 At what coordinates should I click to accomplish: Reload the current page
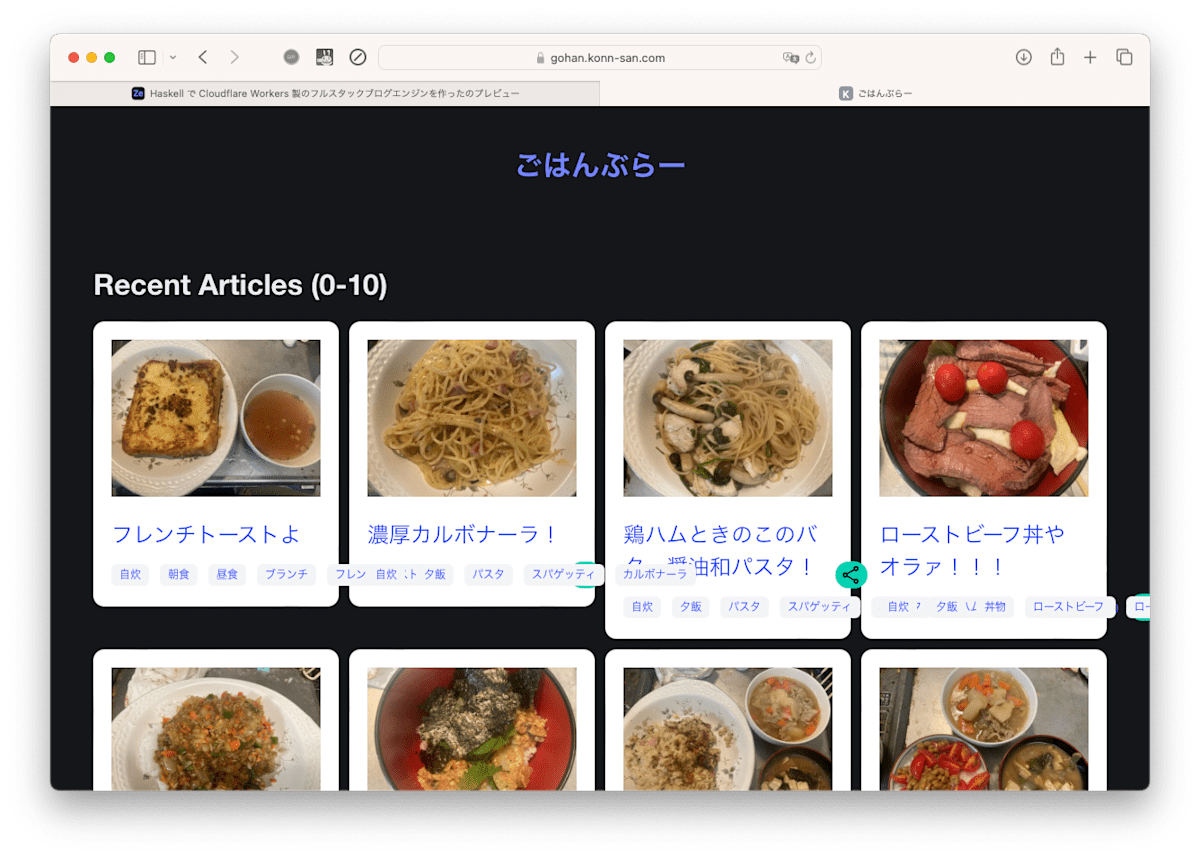[x=811, y=58]
